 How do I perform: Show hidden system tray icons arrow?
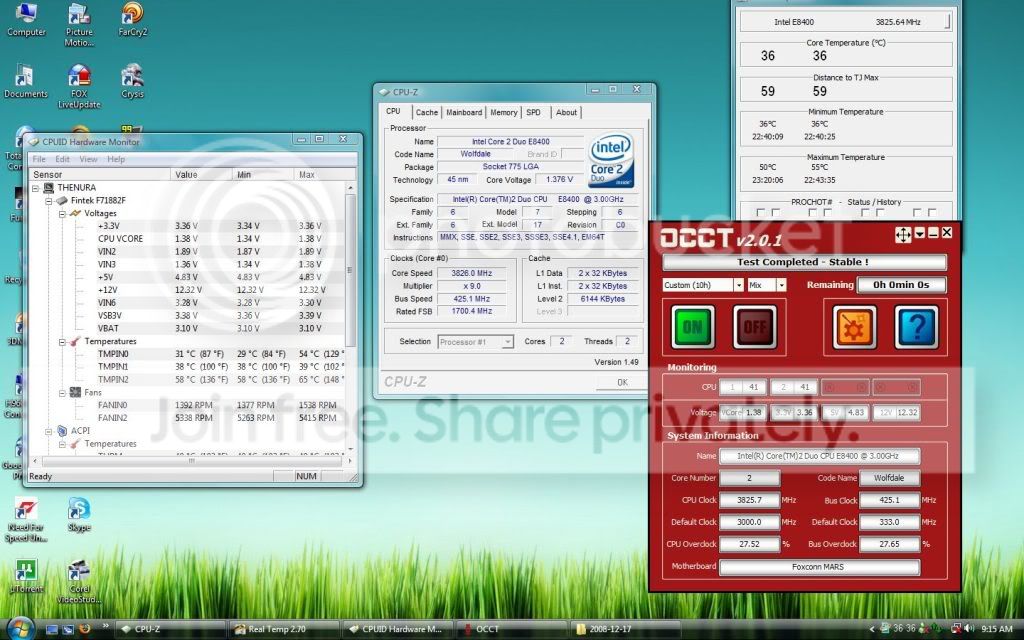[872, 630]
